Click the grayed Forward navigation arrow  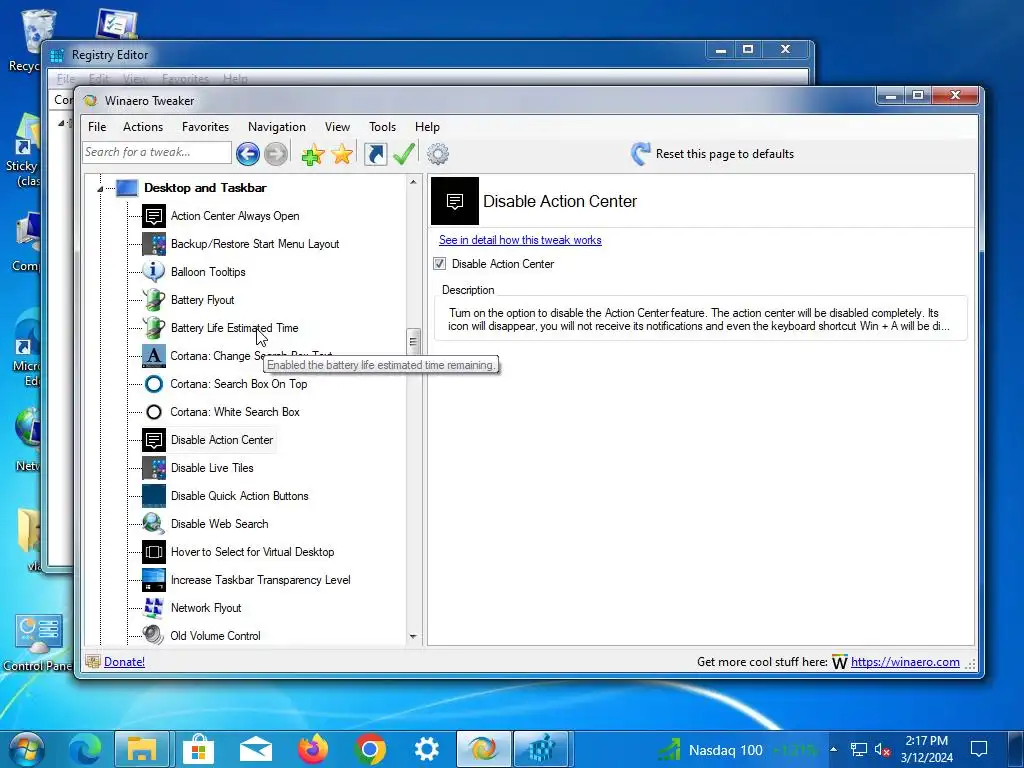[x=276, y=154]
